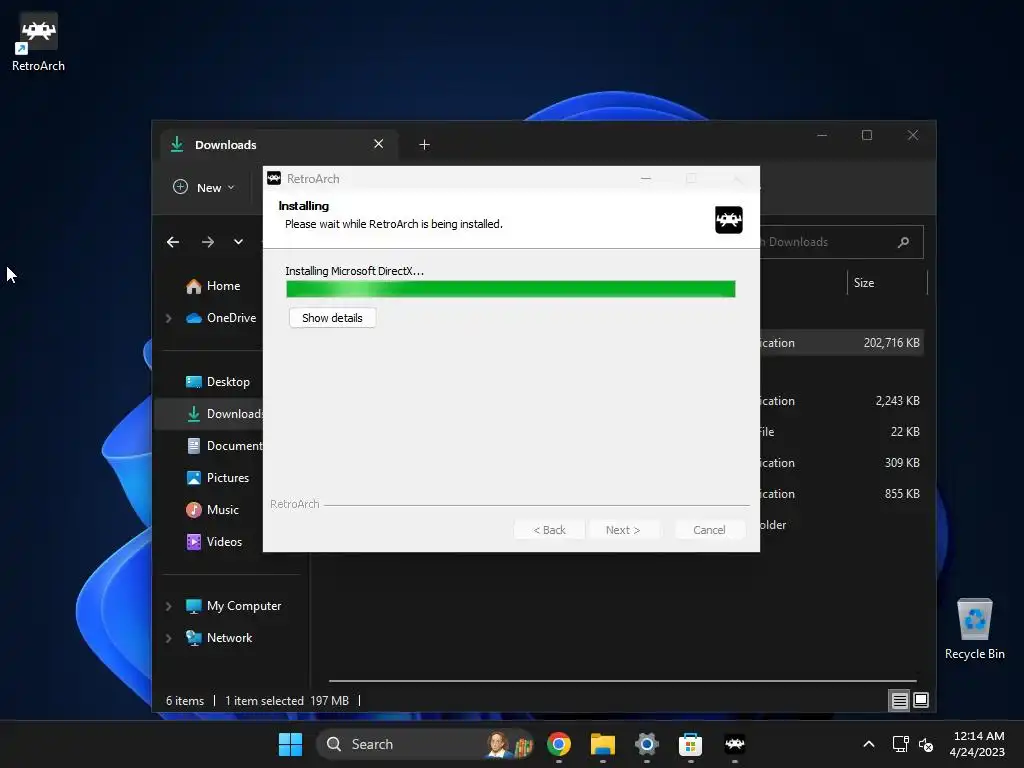
Task: Click the Search Downloads input field
Action: [842, 242]
